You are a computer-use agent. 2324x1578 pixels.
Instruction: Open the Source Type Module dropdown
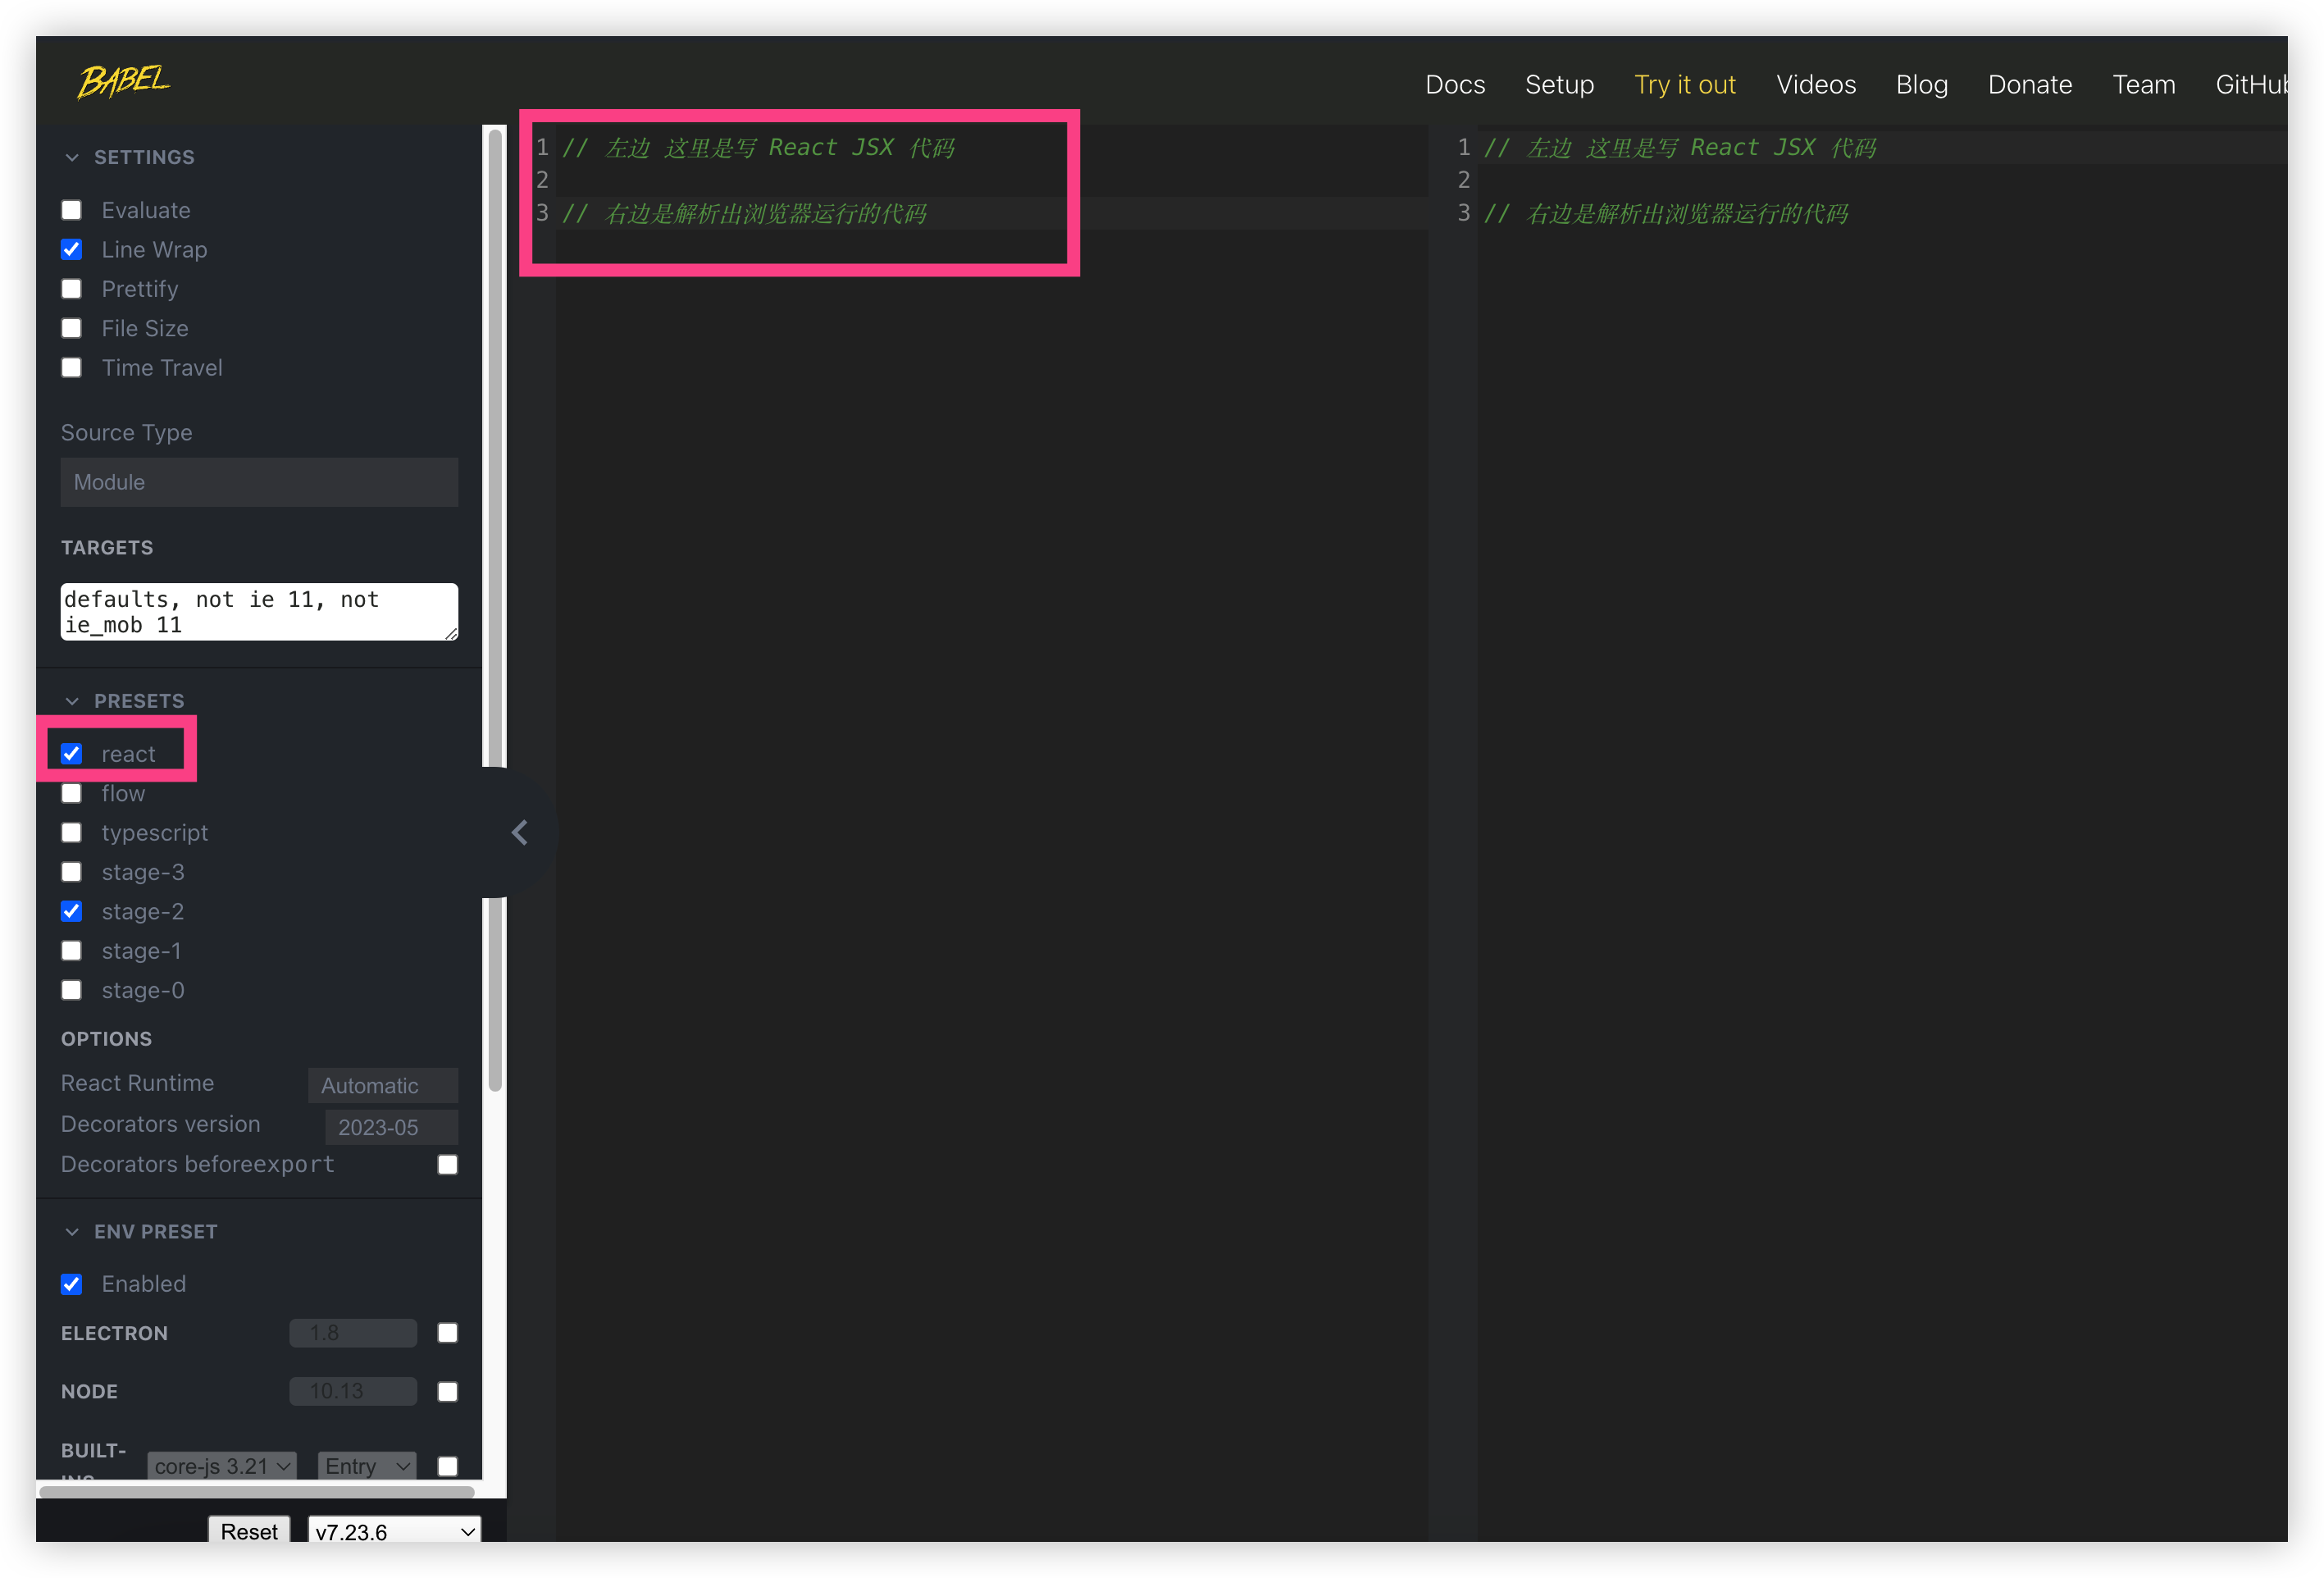(259, 482)
